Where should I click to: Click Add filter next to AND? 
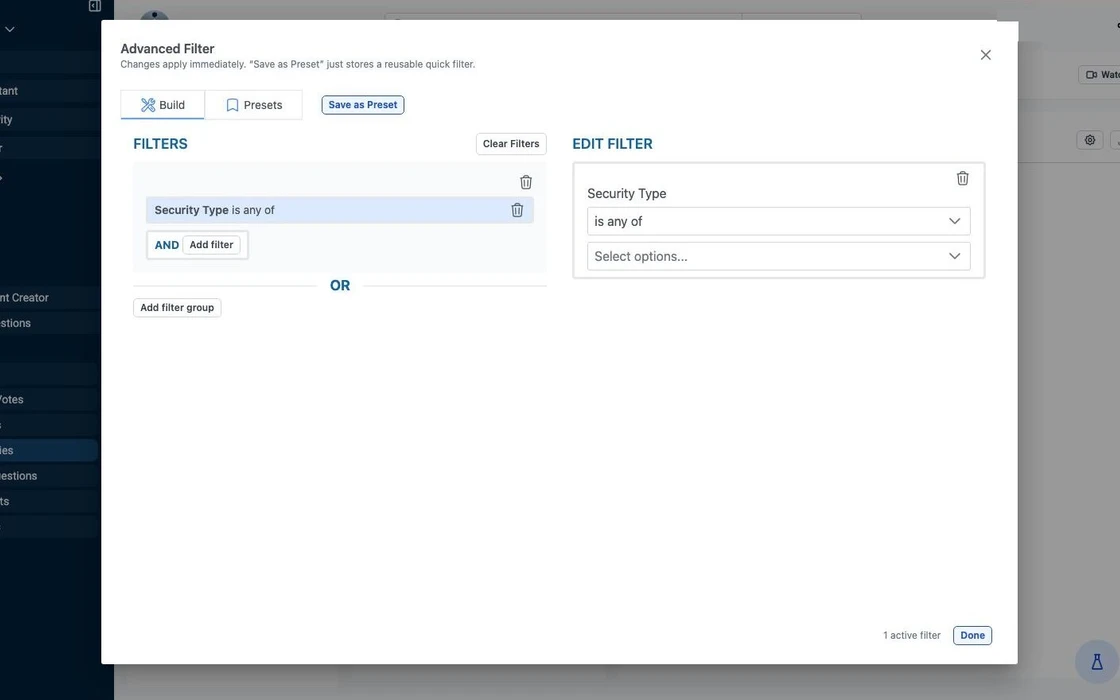[x=211, y=245]
